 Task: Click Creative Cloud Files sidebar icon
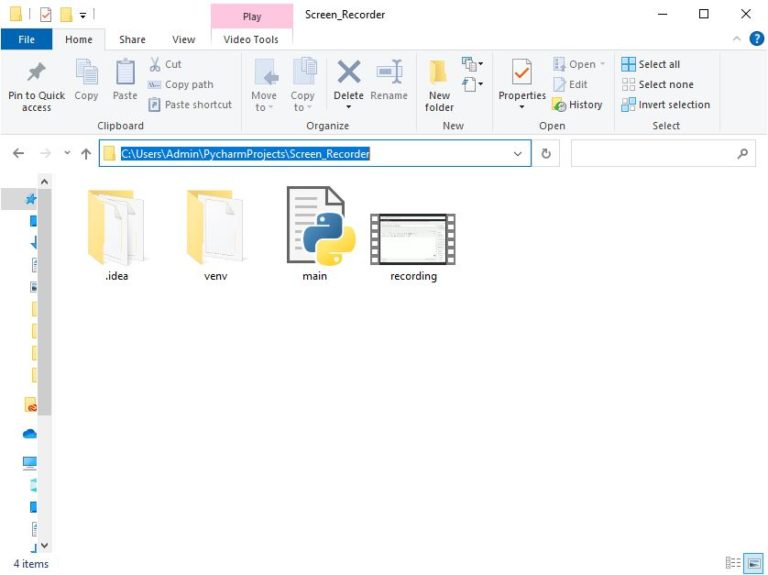(30, 405)
